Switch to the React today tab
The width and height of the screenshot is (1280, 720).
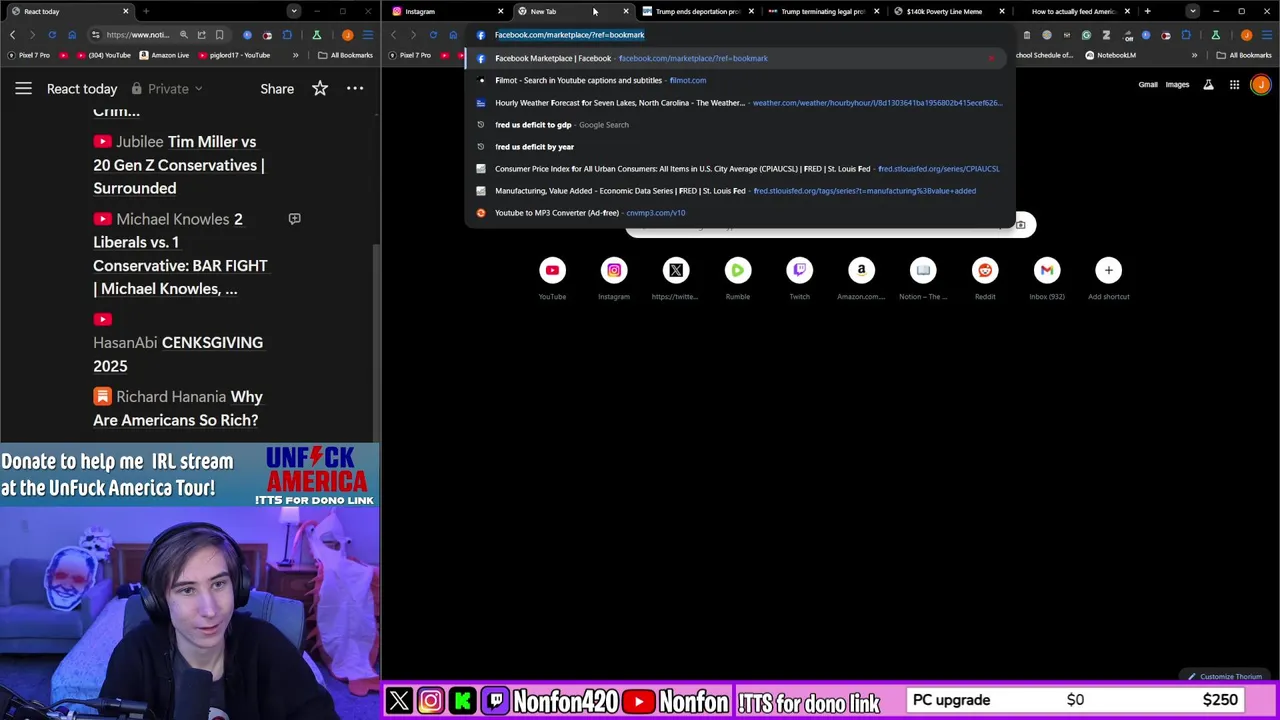click(68, 11)
